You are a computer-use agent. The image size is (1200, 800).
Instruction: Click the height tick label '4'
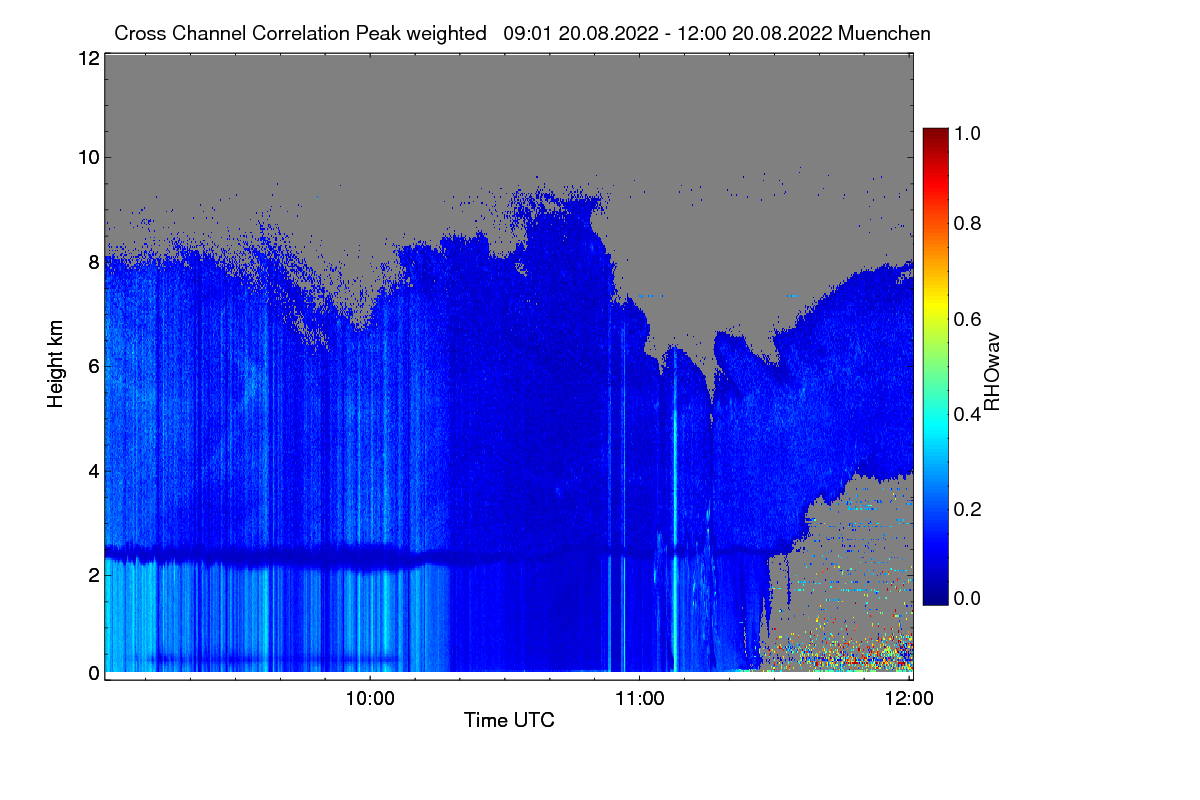(93, 470)
